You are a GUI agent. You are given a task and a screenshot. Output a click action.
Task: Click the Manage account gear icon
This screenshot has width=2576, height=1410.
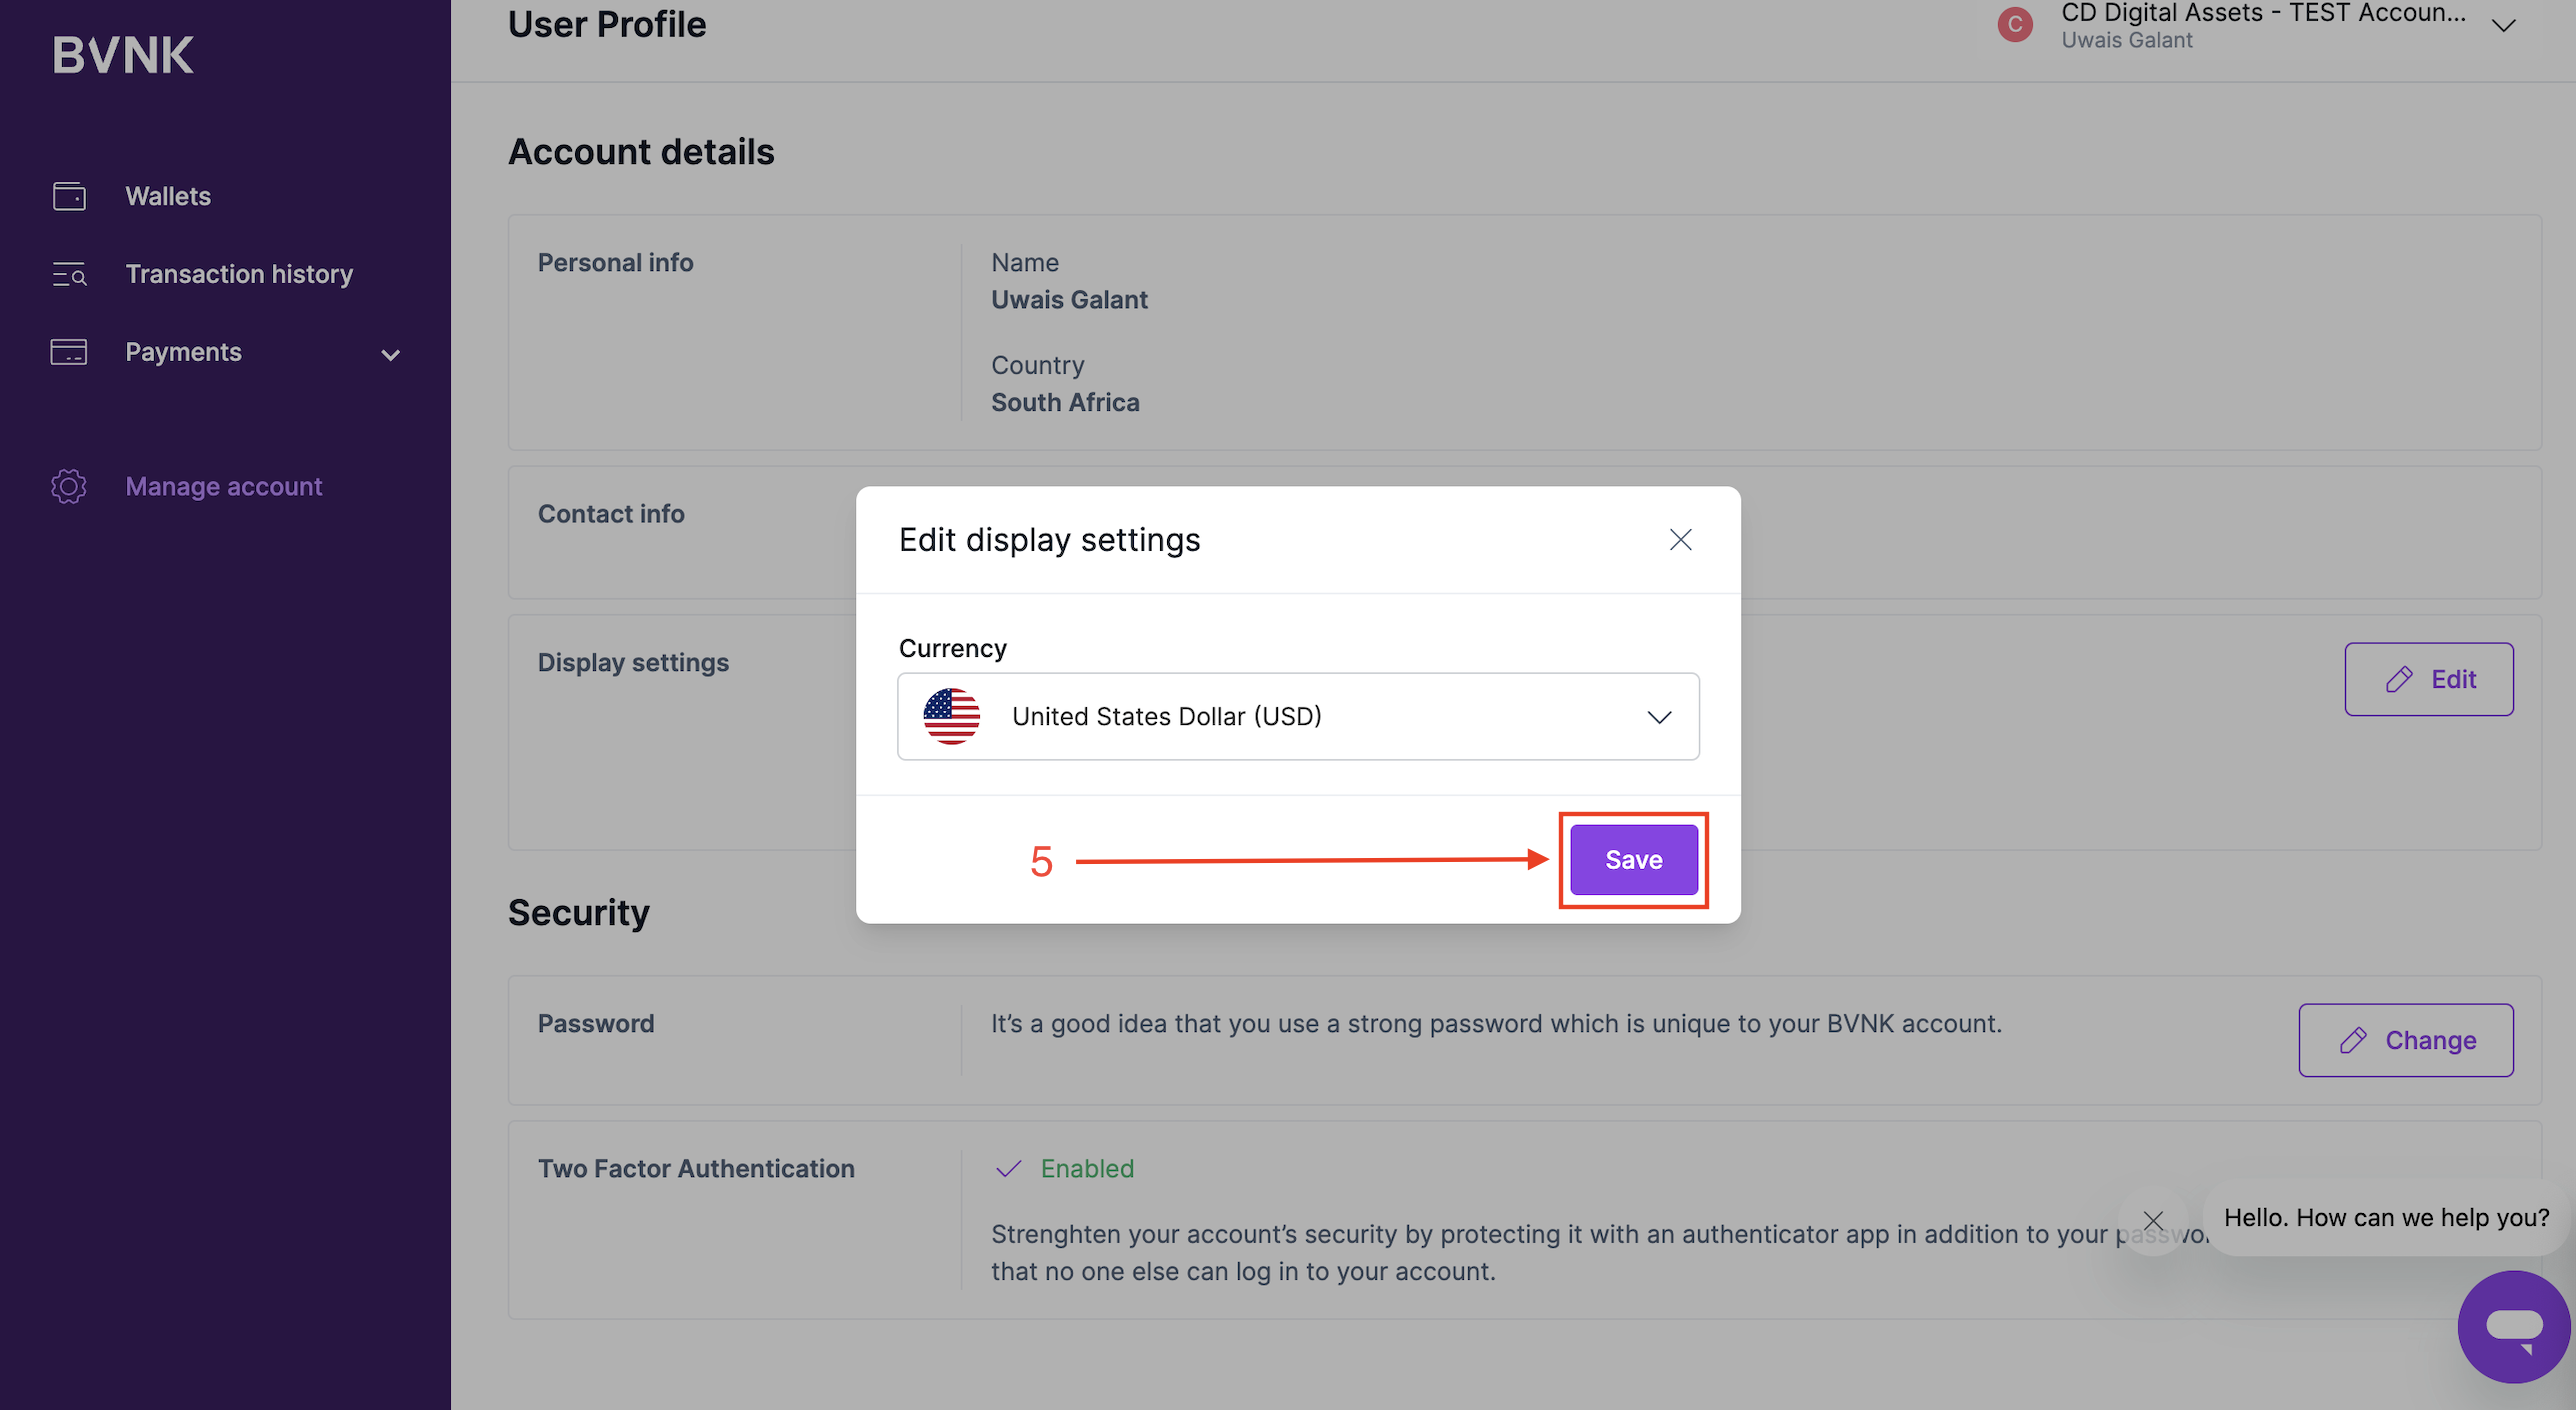coord(69,487)
